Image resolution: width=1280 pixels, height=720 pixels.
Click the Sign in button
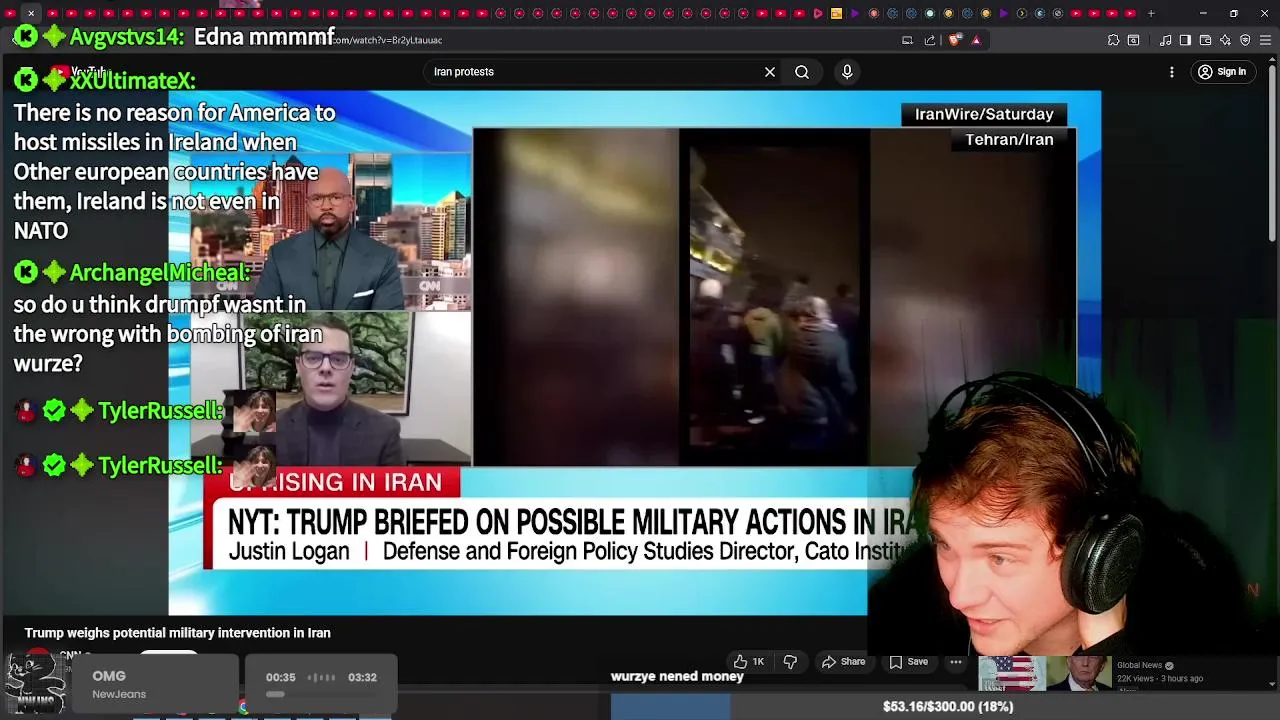click(x=1222, y=72)
